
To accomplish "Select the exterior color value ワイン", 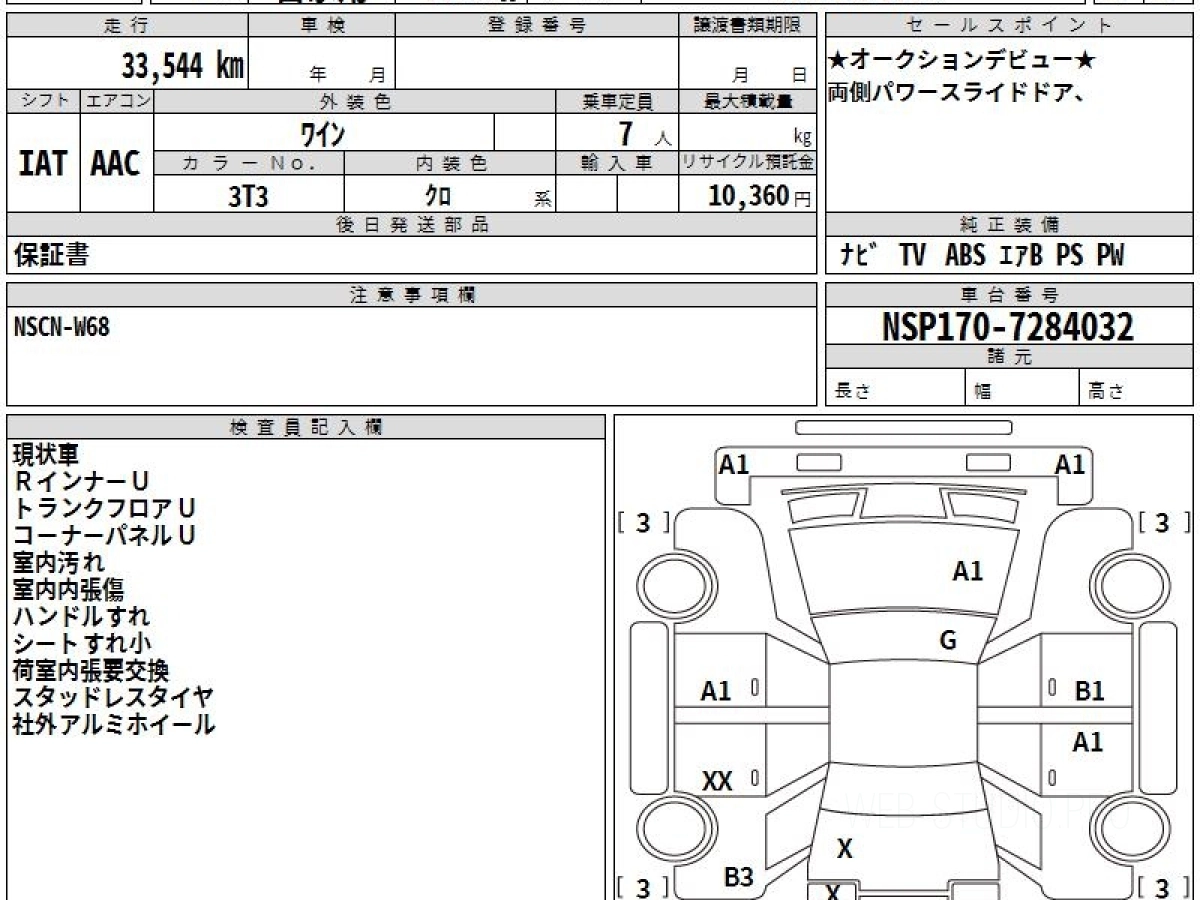I will 323,133.
